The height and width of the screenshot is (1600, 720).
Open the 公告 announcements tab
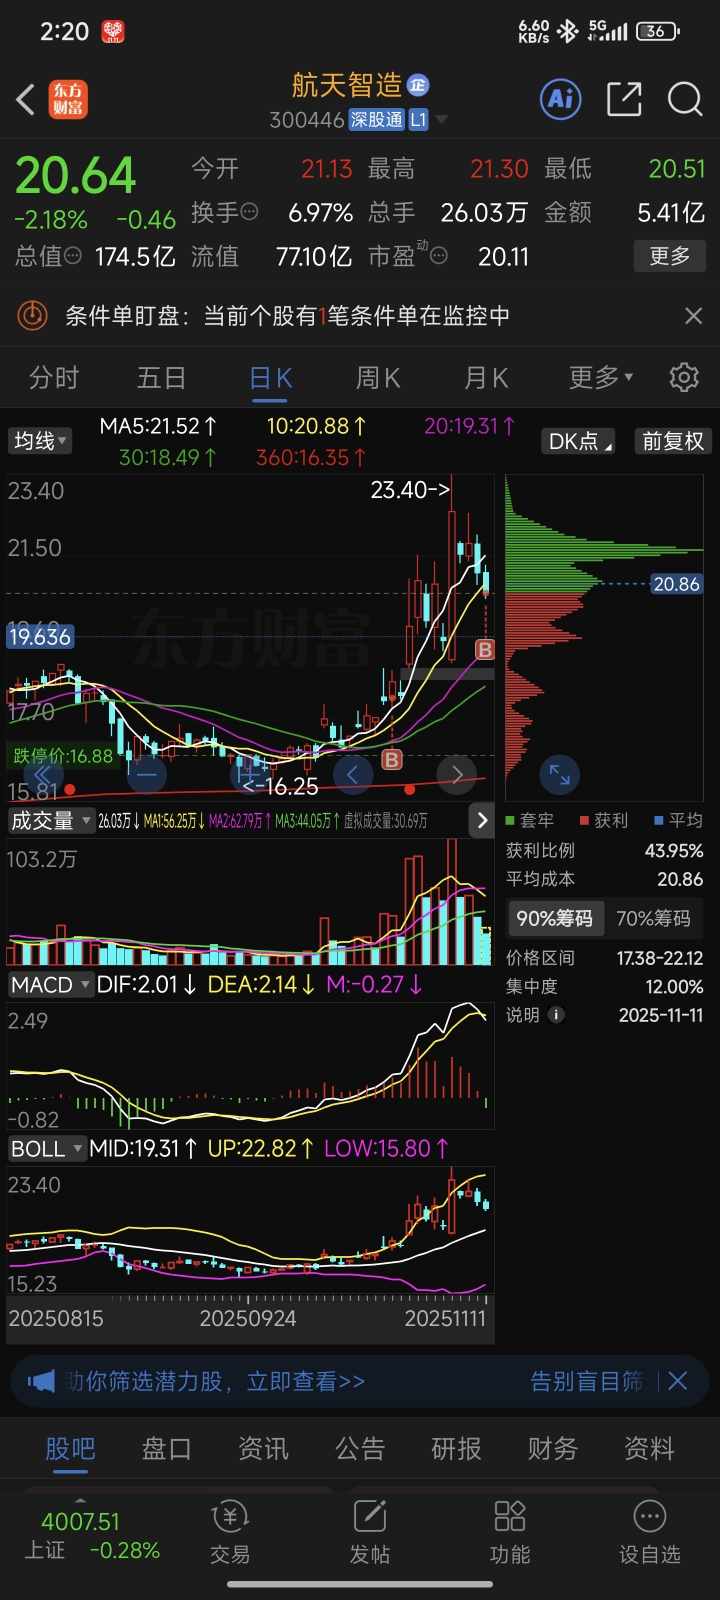pyautogui.click(x=360, y=1448)
